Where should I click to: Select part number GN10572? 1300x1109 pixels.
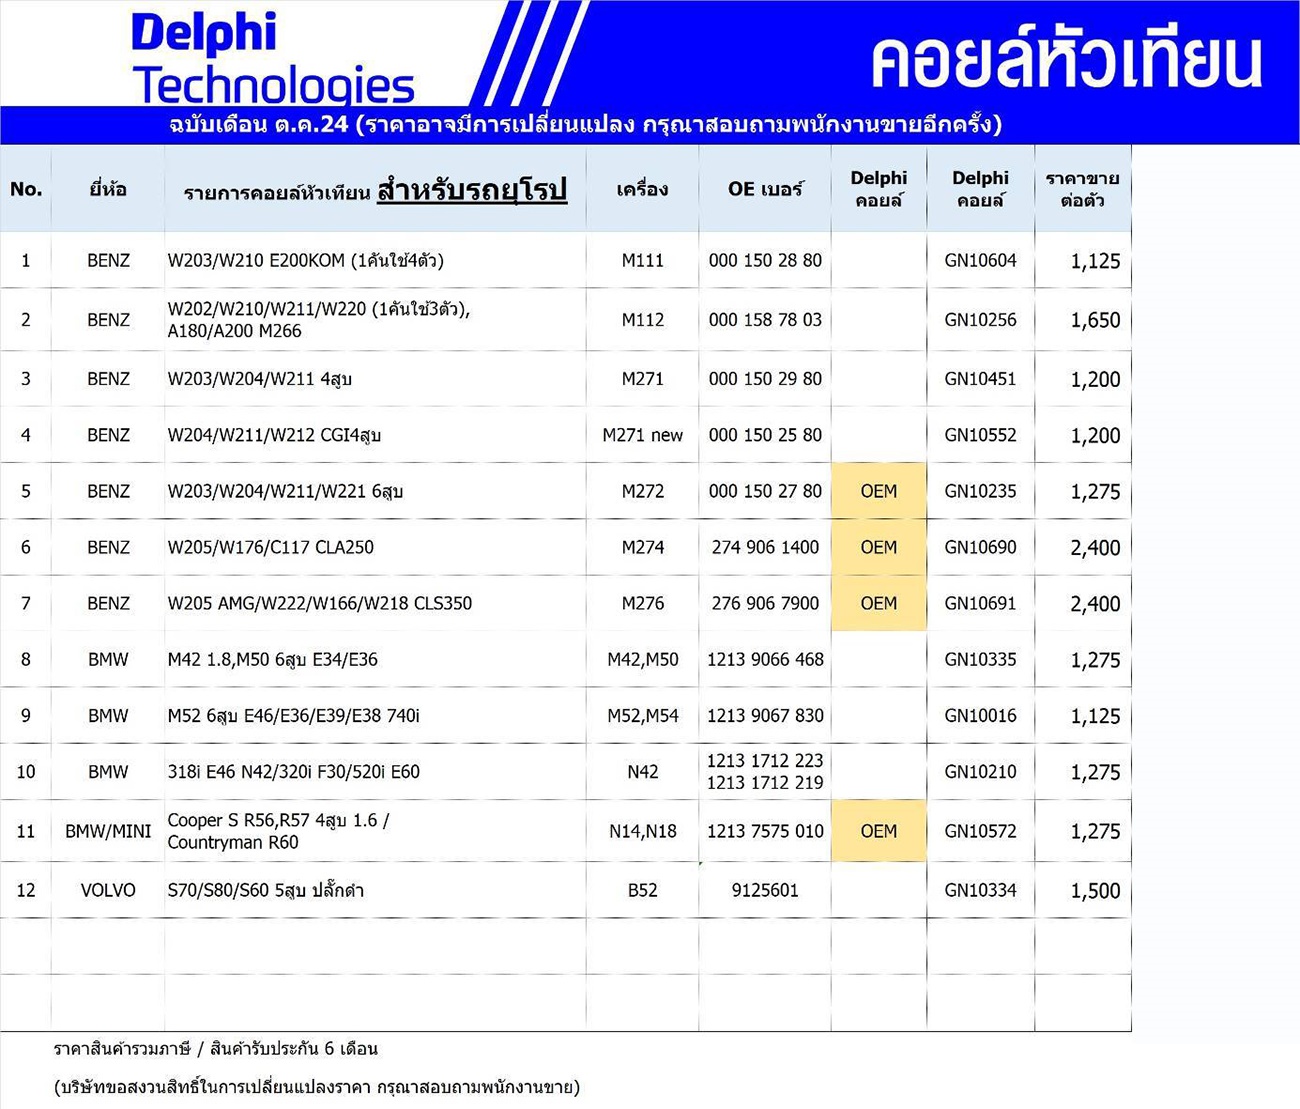(980, 831)
